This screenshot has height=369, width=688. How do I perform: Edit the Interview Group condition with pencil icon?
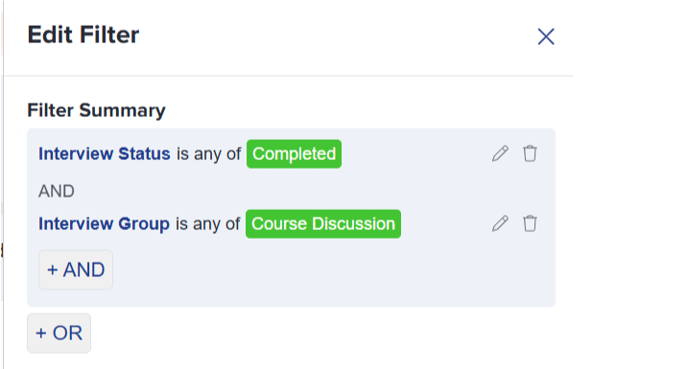tap(500, 224)
